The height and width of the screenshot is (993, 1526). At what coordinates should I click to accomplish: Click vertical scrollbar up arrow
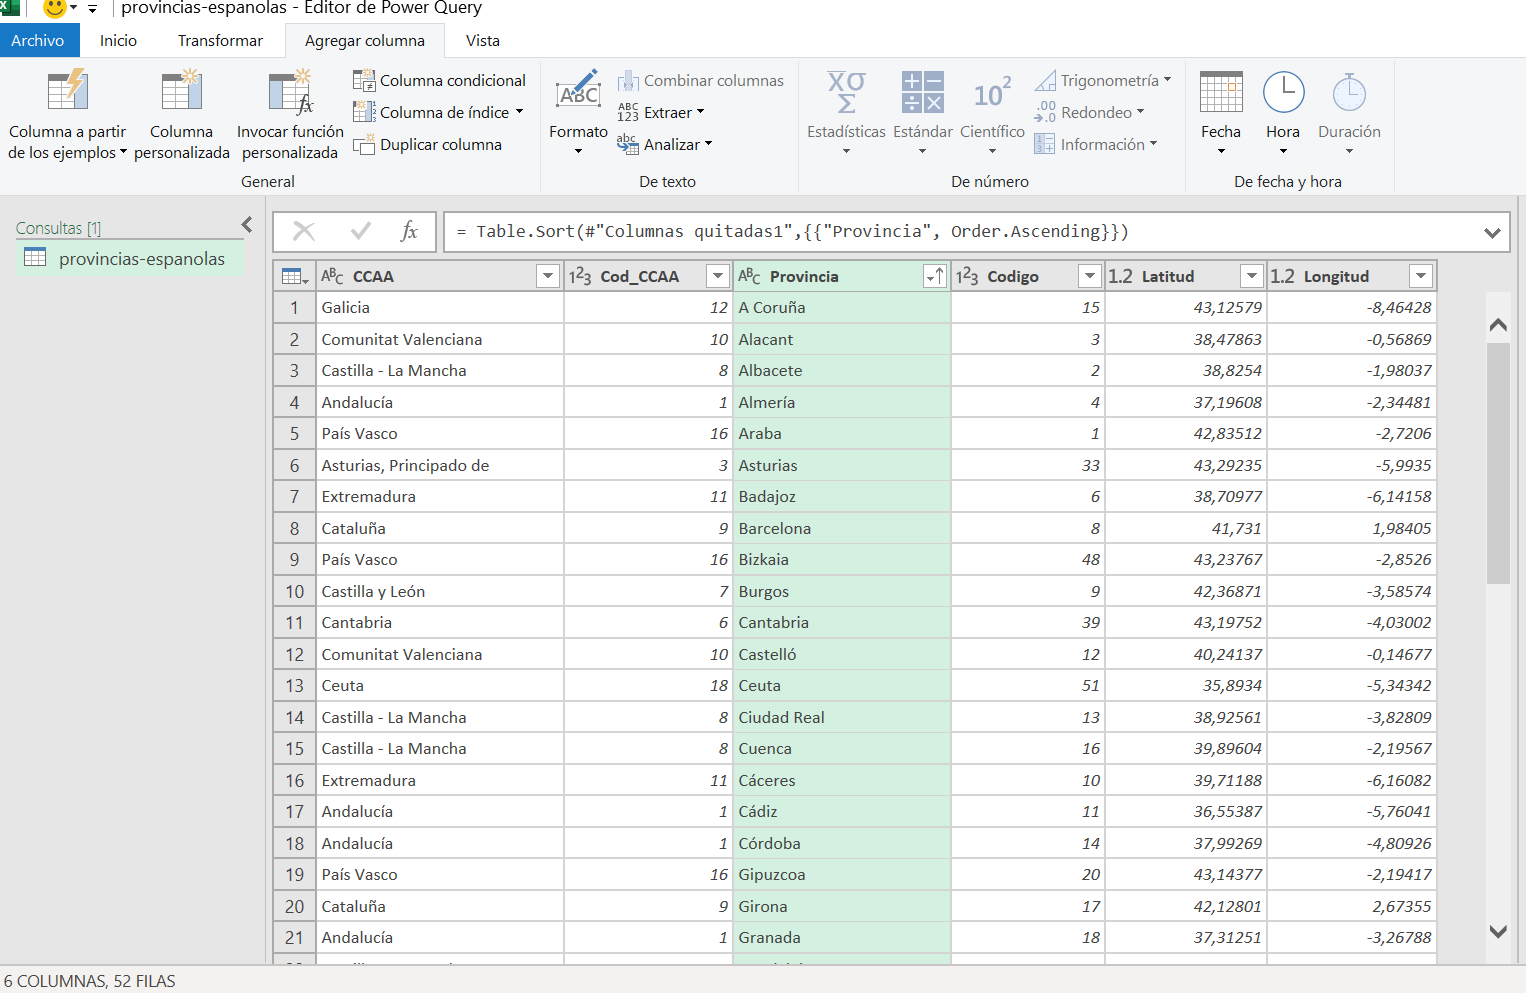[x=1498, y=324]
